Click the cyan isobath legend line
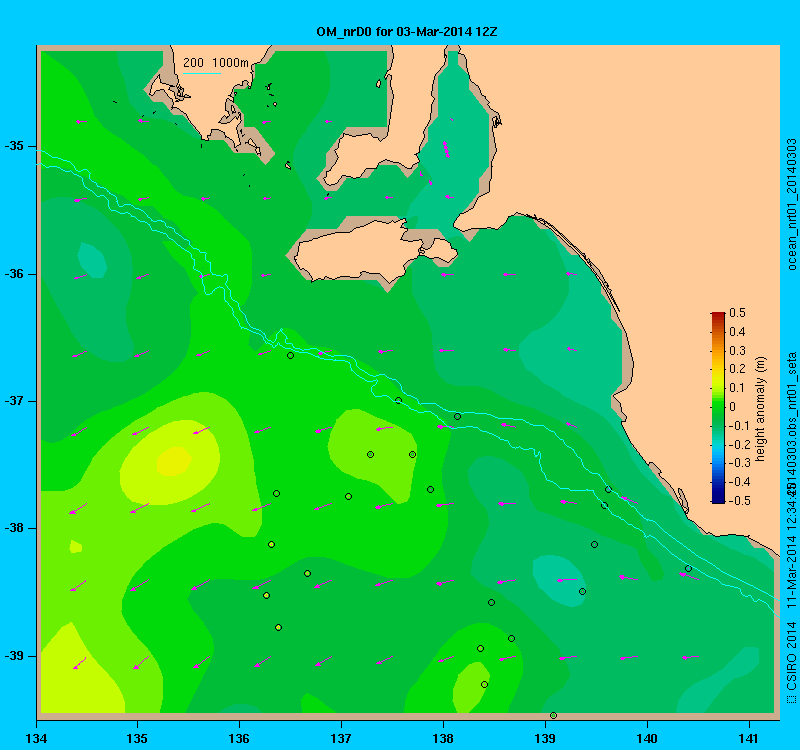This screenshot has width=800, height=750. click(x=202, y=73)
